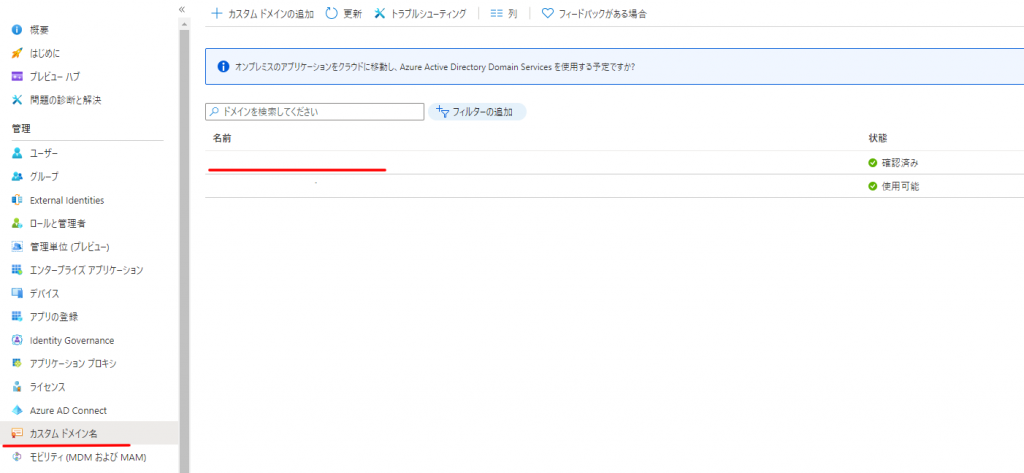Screen dimensions: 1024x473
Task: Open 管理単位 (プレビュー) text in the sidebar
Action: (69, 246)
